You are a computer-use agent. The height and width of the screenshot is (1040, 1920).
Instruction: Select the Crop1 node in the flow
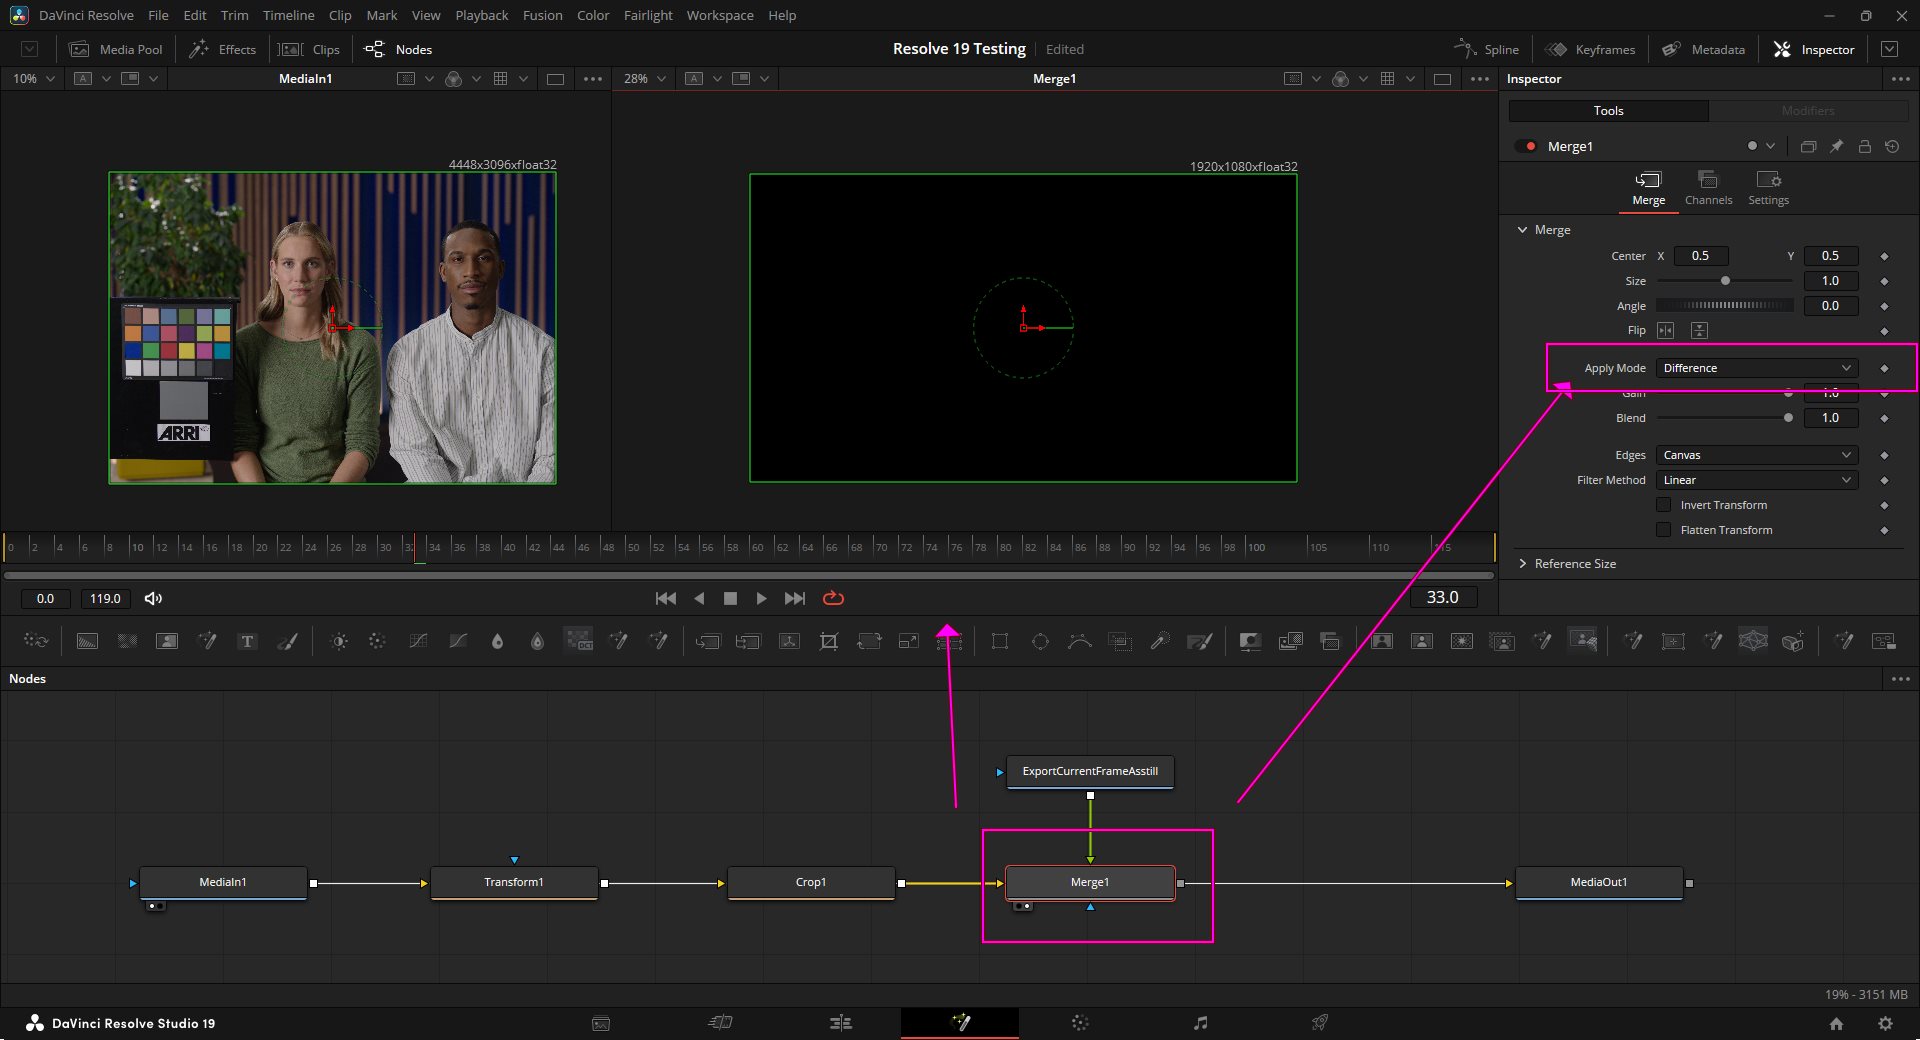click(811, 882)
